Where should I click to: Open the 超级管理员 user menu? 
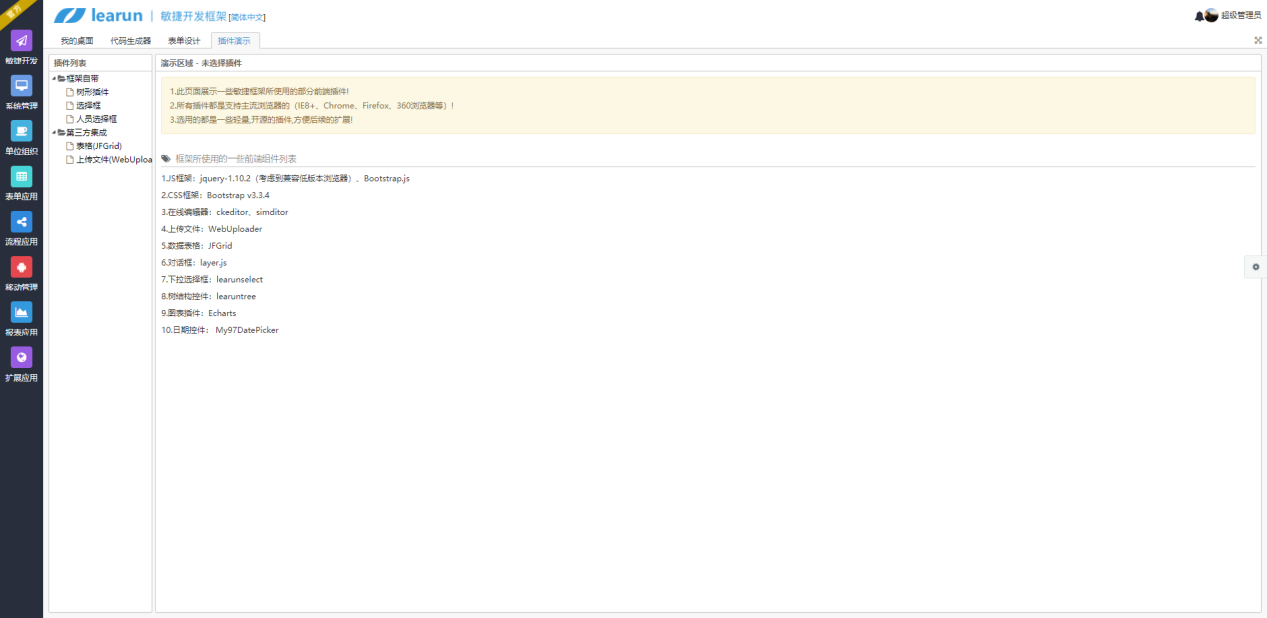click(1240, 16)
